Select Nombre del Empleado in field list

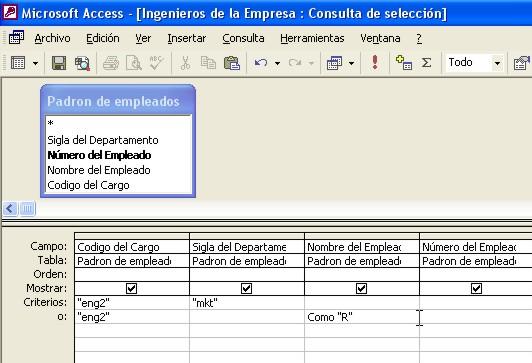tap(99, 170)
